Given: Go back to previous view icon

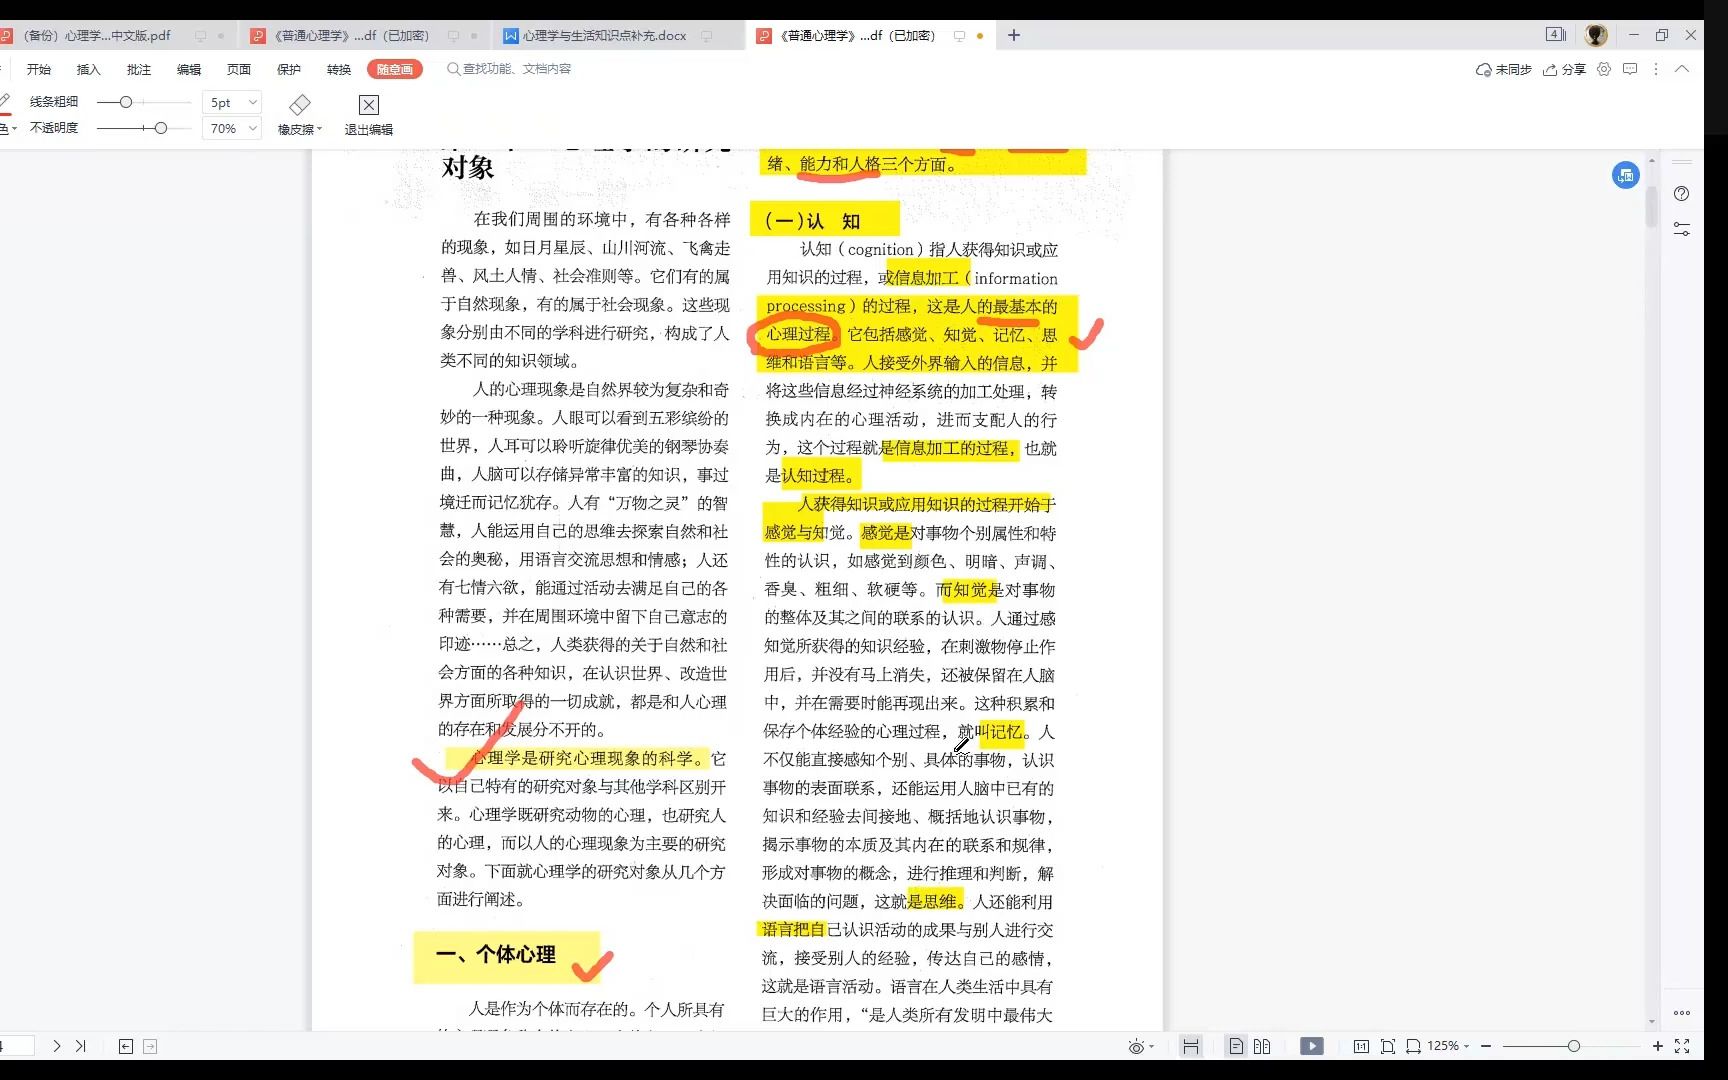Looking at the screenshot, I should pyautogui.click(x=126, y=1046).
